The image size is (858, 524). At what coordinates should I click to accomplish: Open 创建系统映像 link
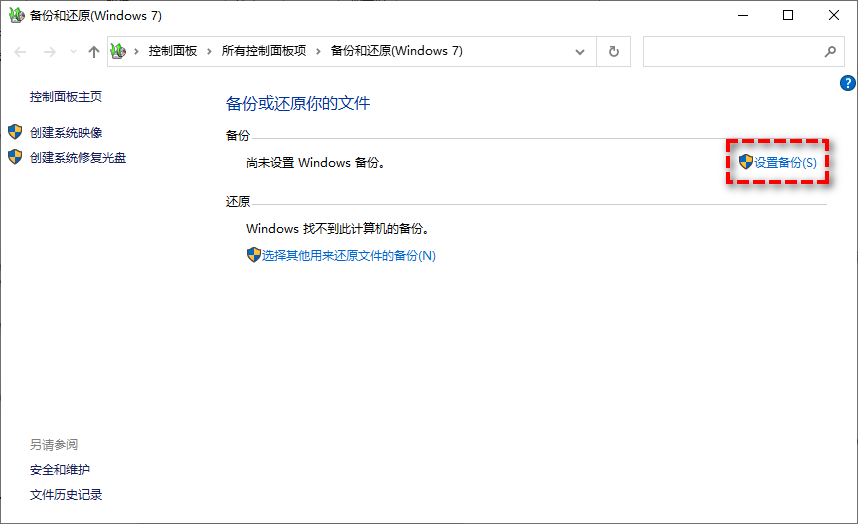pos(66,132)
